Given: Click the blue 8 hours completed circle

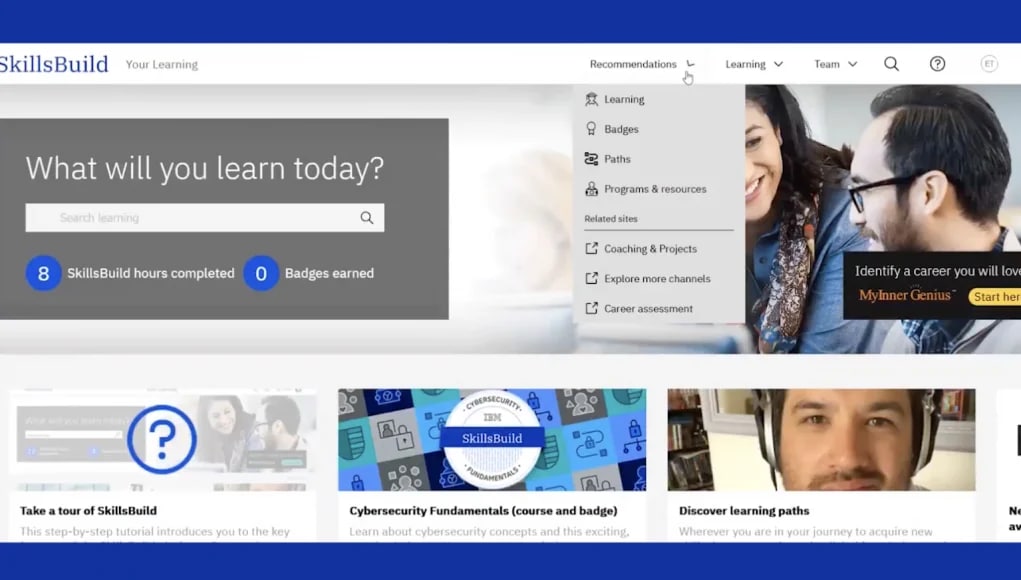Looking at the screenshot, I should 44,273.
